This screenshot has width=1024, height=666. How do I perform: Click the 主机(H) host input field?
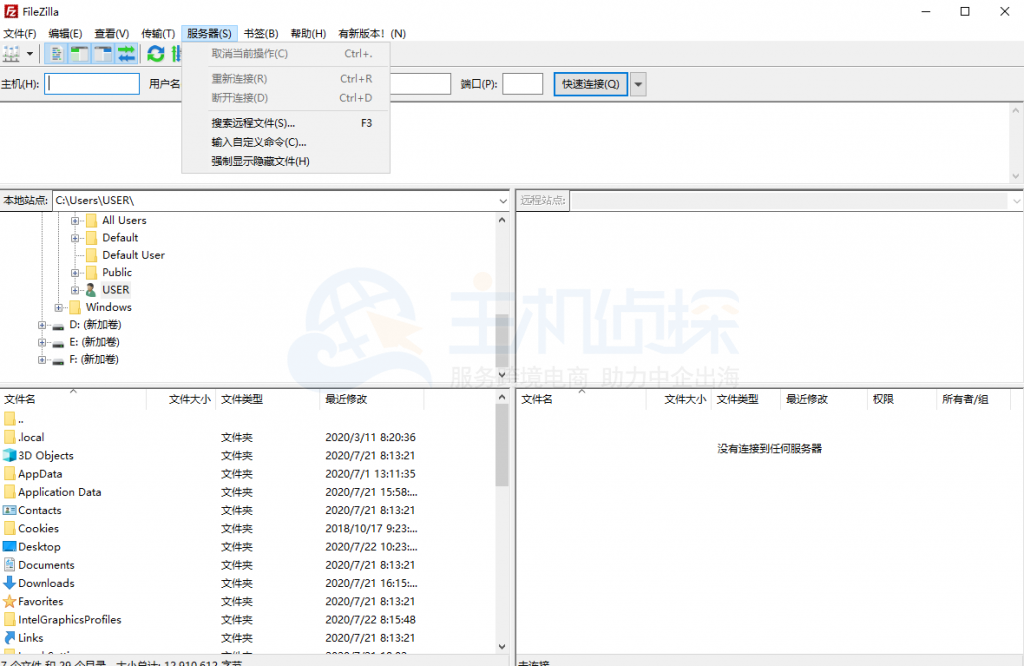[x=92, y=84]
